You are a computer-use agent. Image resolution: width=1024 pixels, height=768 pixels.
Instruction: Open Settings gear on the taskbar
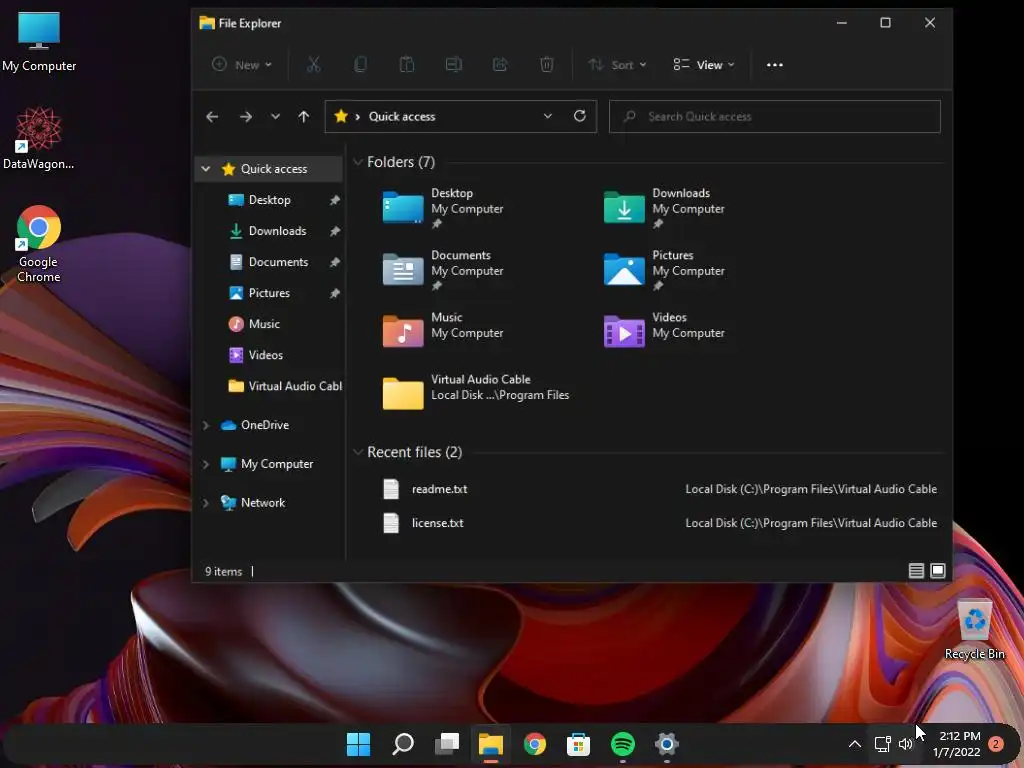point(666,744)
